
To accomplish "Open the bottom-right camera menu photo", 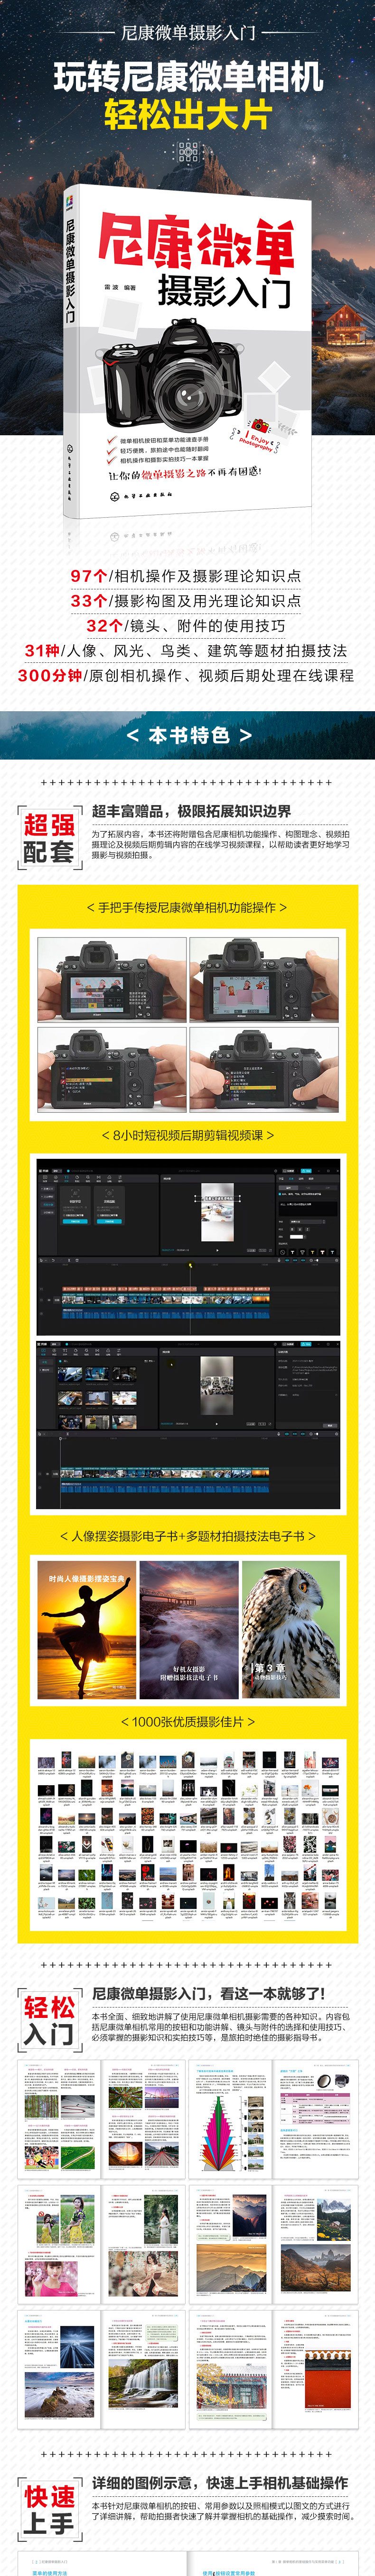I will click(x=264, y=1069).
